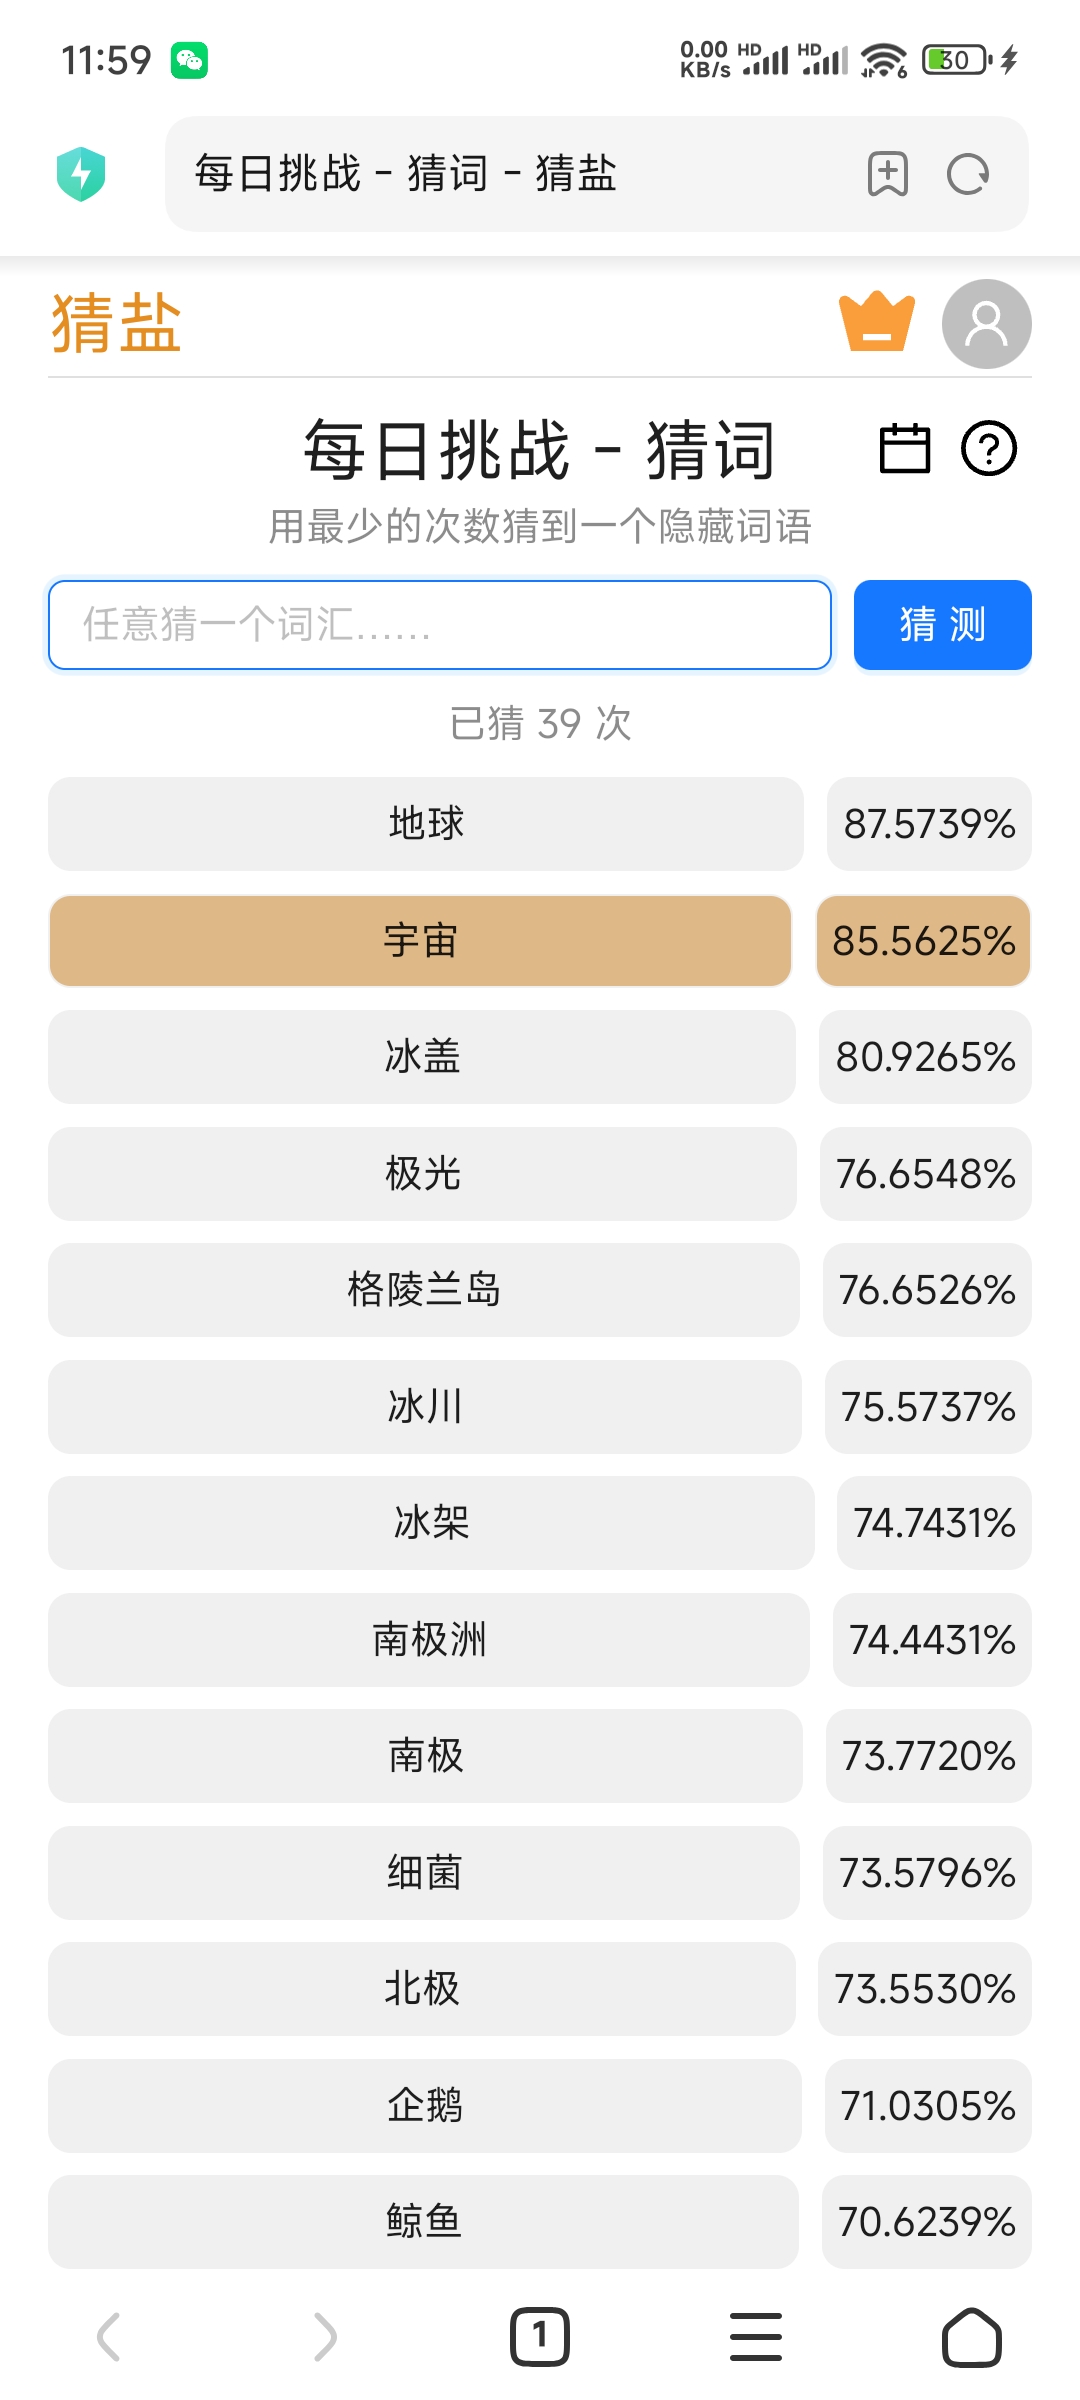This screenshot has height=2400, width=1080.
Task: Tap the browser address bar title
Action: (405, 174)
